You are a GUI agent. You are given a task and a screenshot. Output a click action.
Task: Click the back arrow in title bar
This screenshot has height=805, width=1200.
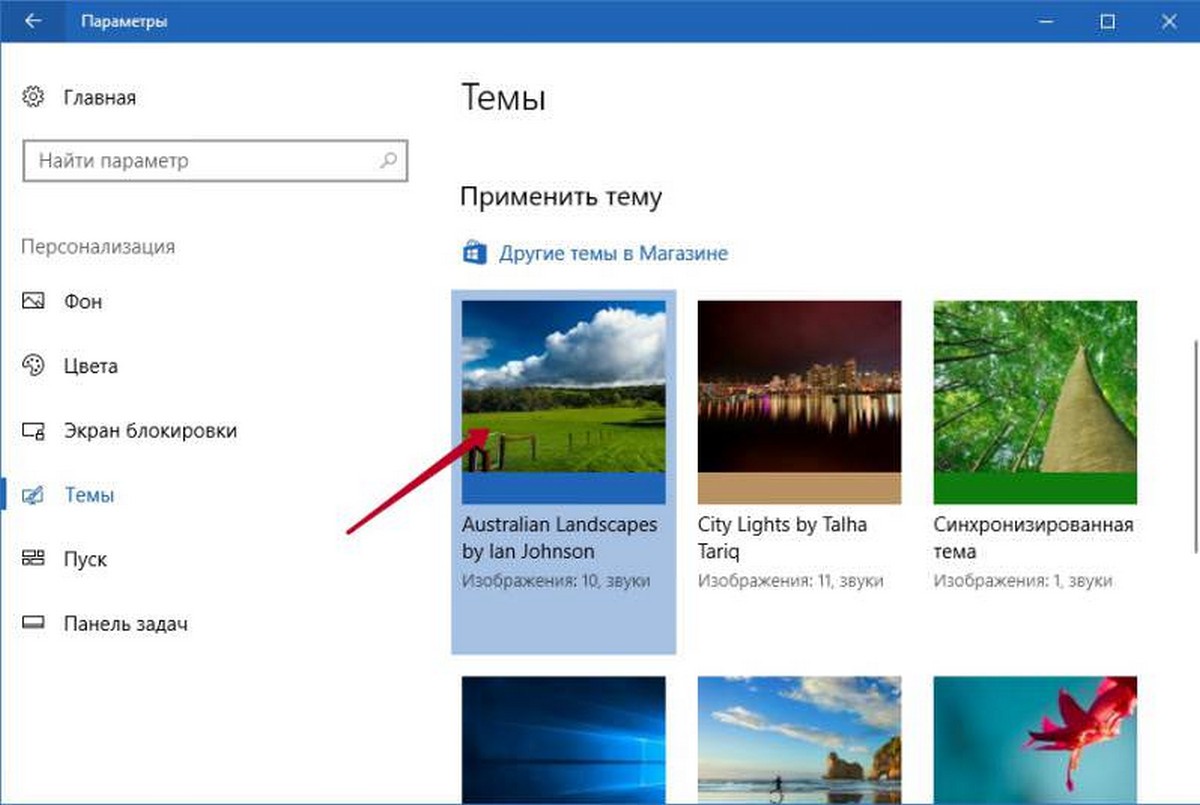click(32, 21)
